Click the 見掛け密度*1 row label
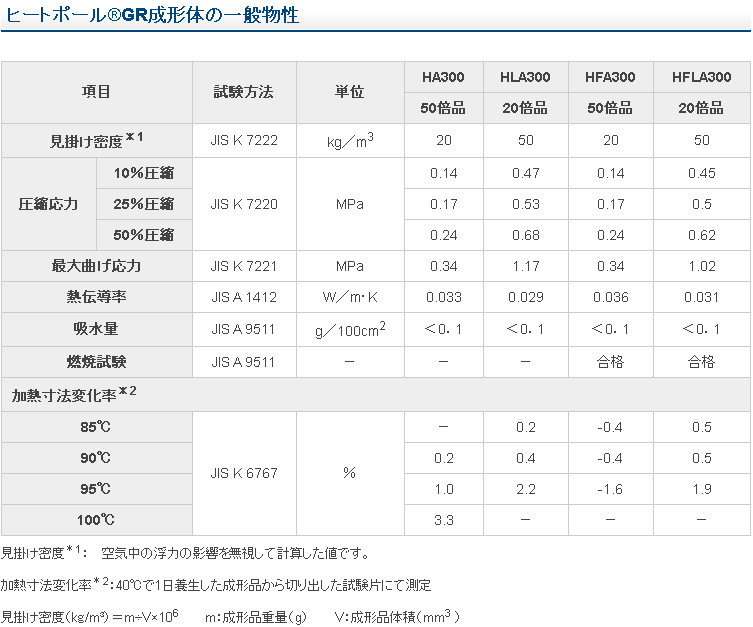 tap(97, 141)
